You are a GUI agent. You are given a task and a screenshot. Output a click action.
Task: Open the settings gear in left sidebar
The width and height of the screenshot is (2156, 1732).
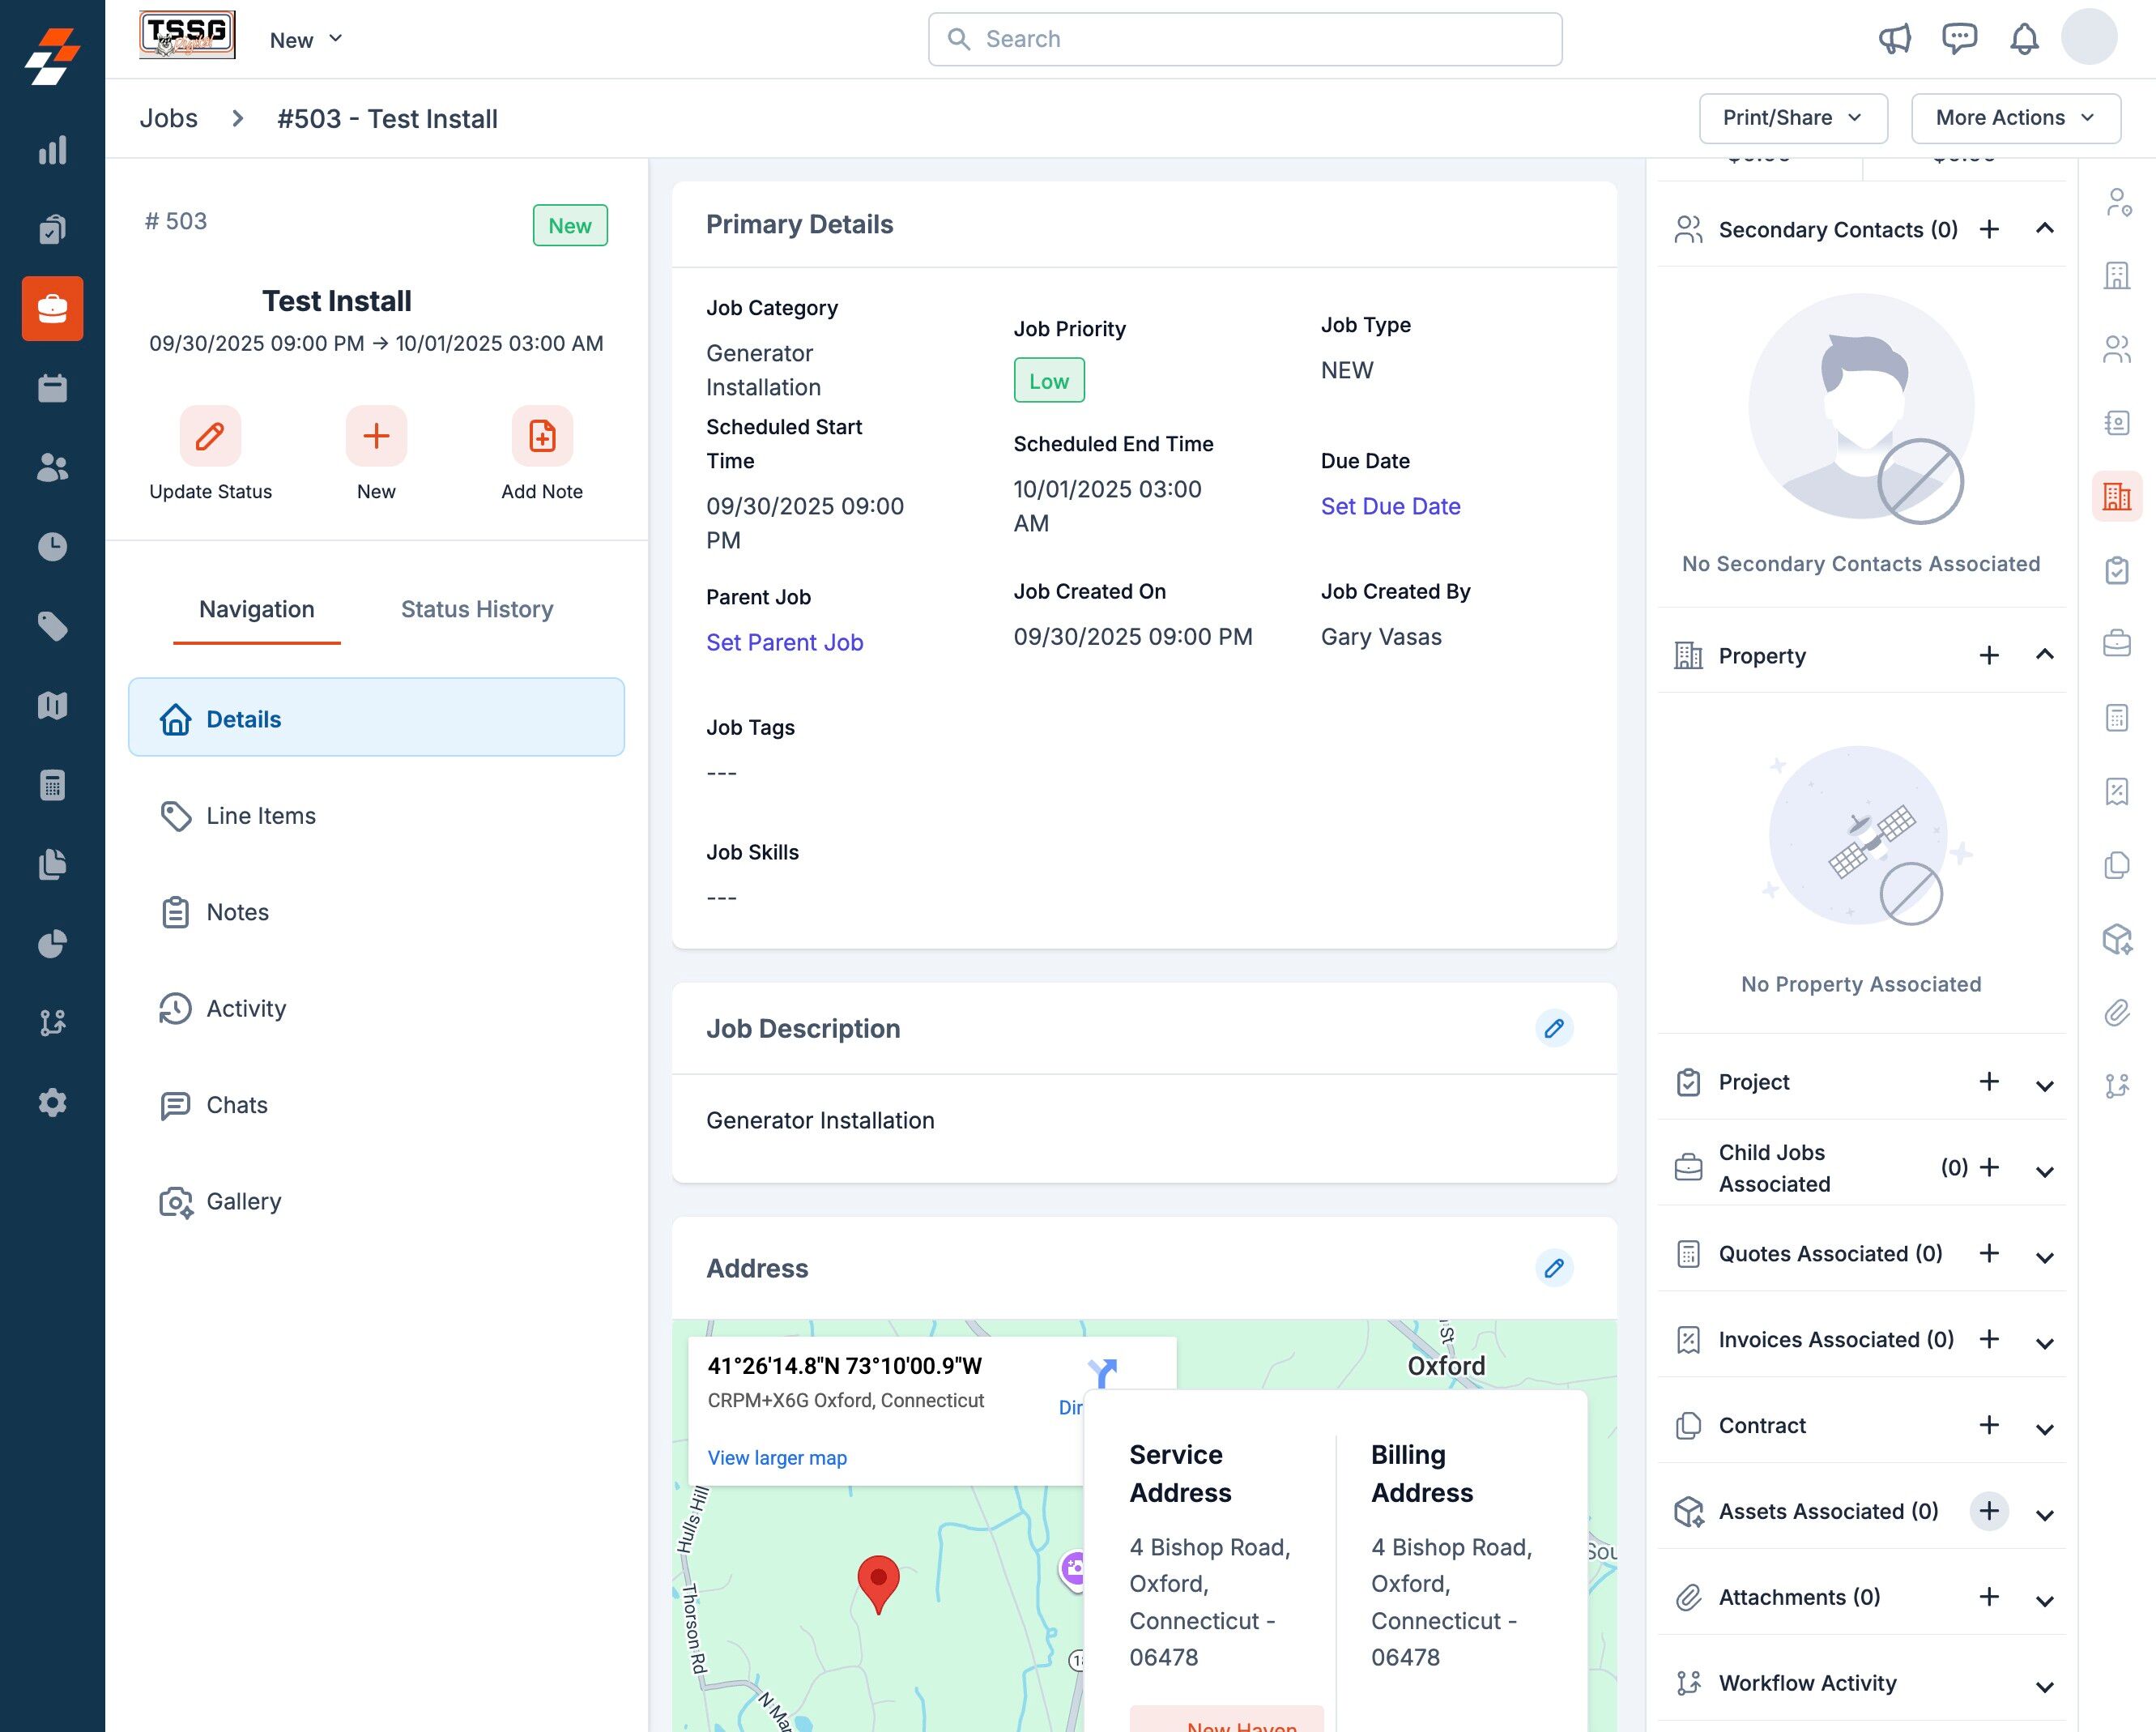(x=52, y=1102)
